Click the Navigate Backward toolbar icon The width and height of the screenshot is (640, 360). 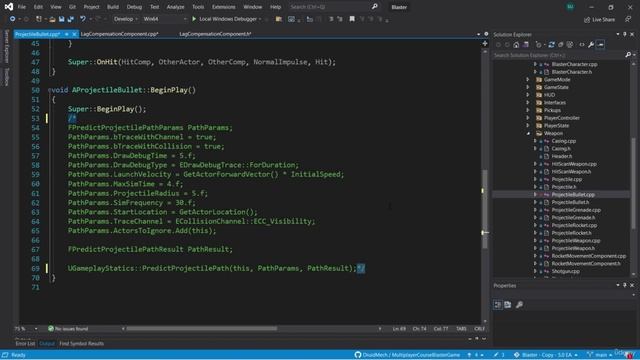[13, 19]
